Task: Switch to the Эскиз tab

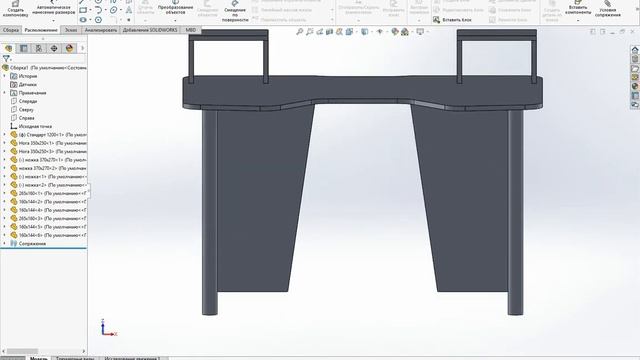Action: pyautogui.click(x=71, y=30)
